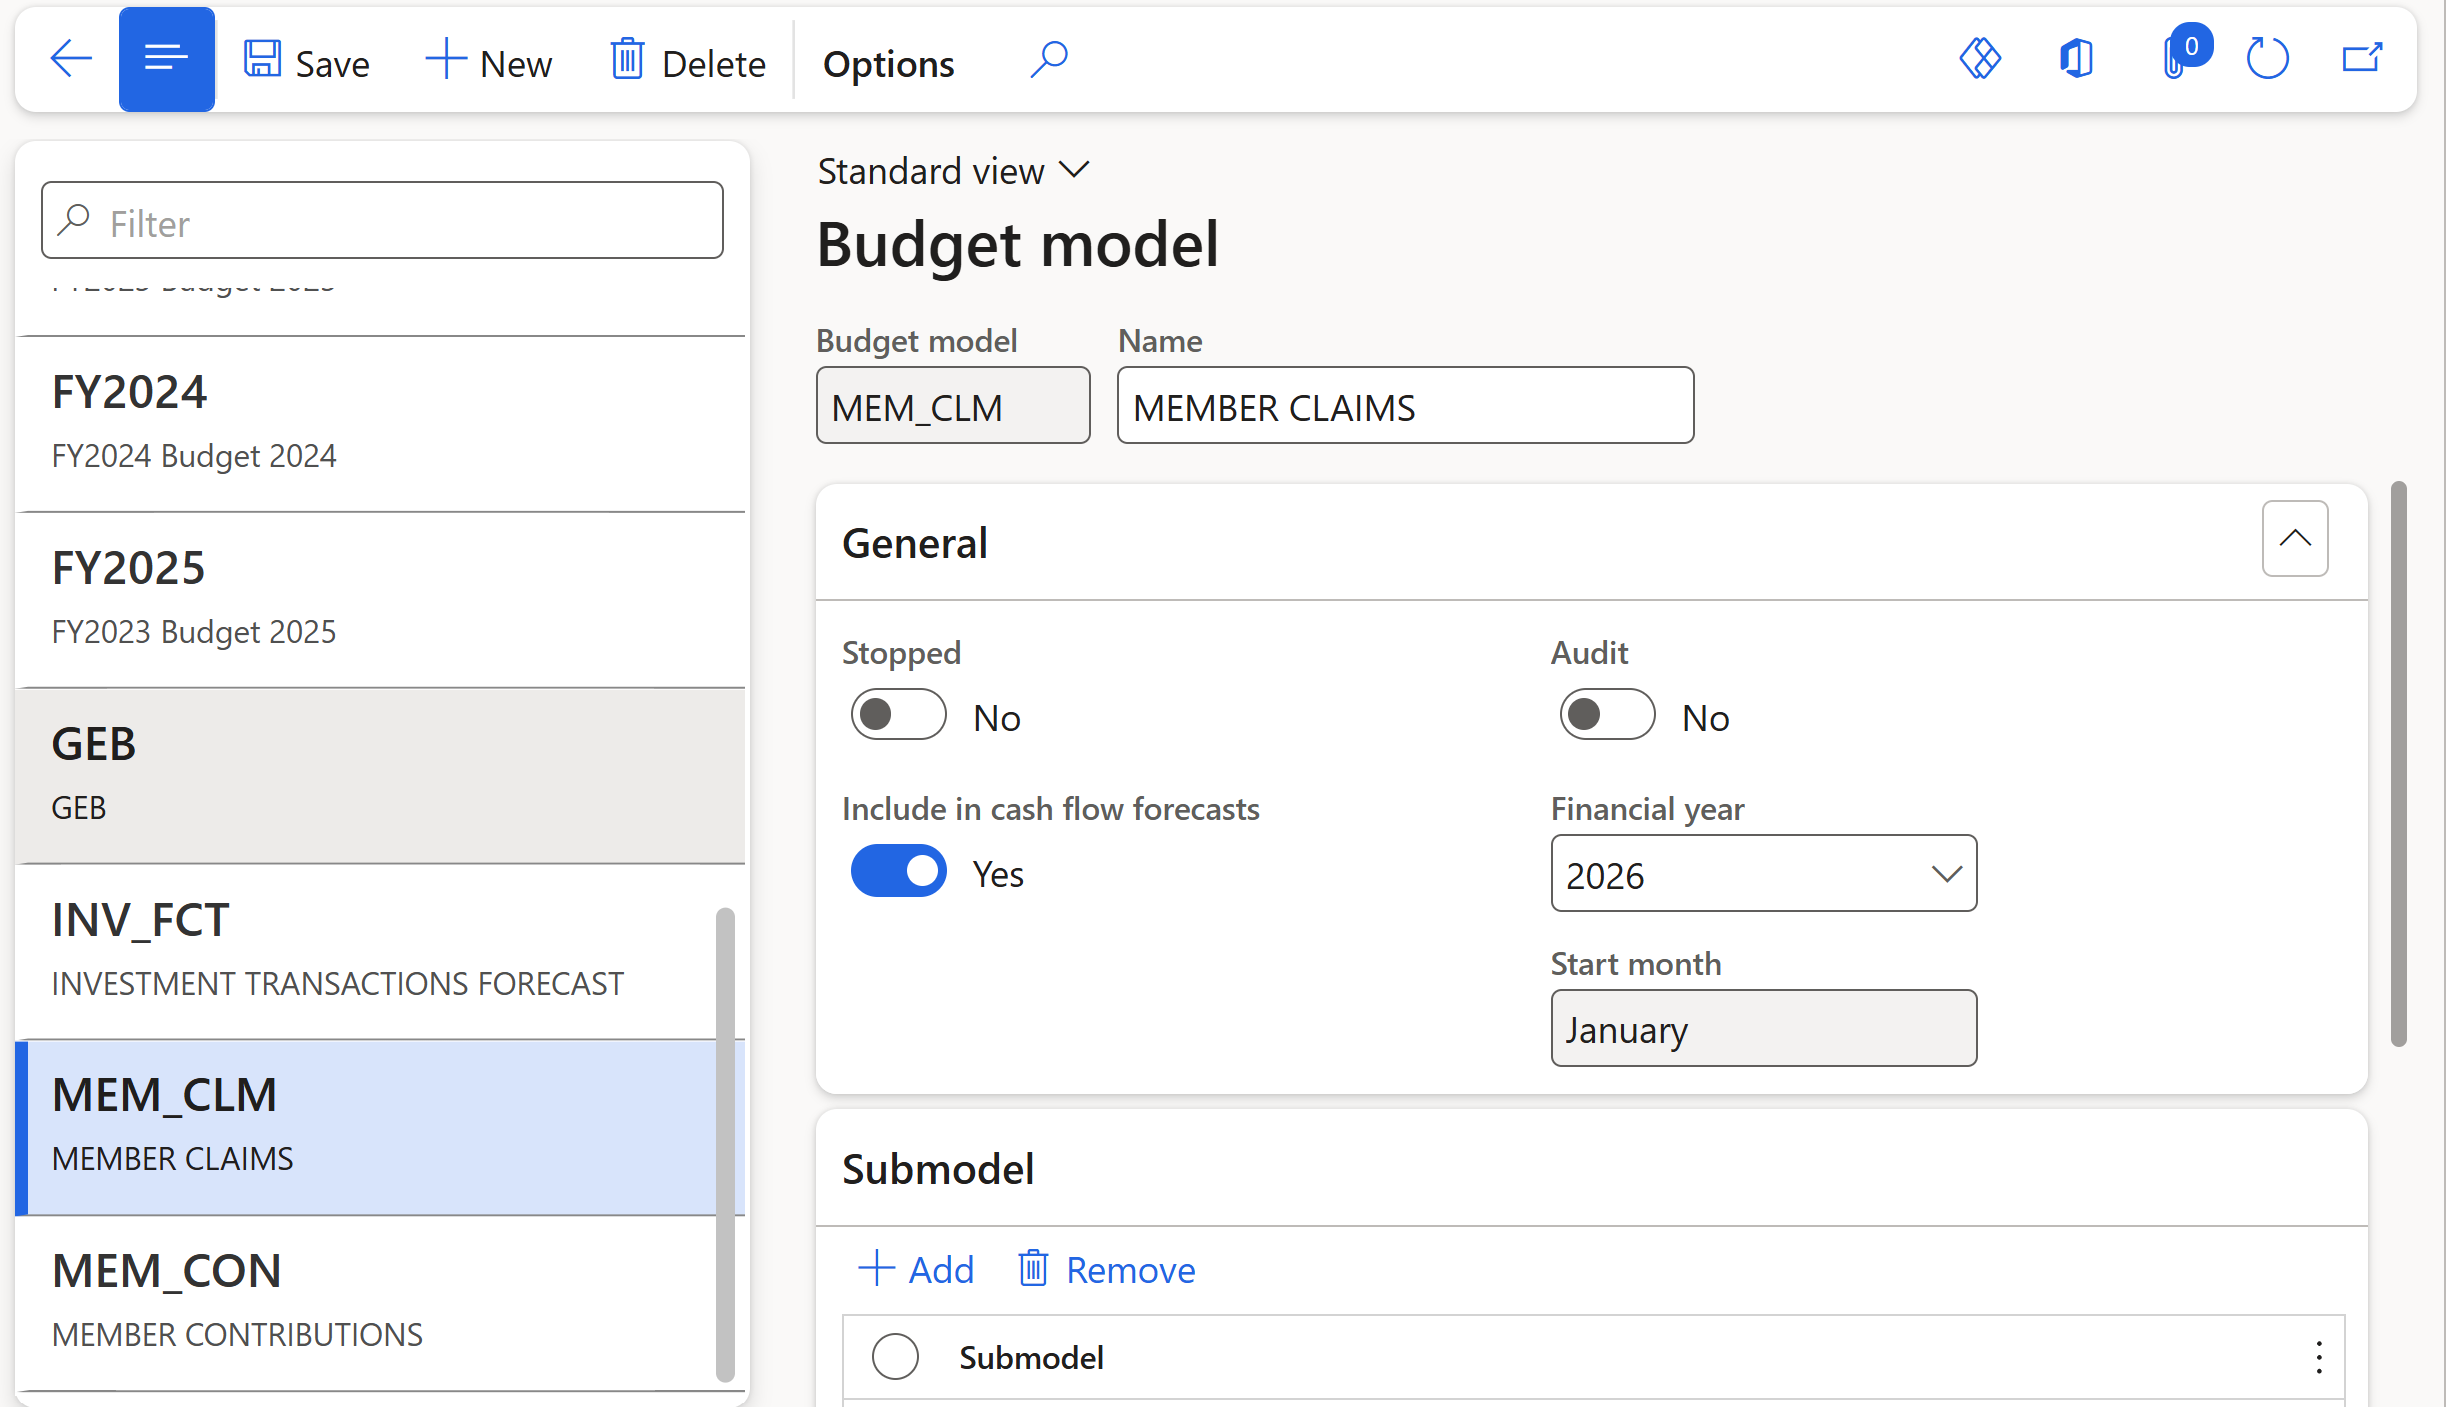Save the budget model
Viewport: 2446px width, 1407px height.
[x=307, y=62]
